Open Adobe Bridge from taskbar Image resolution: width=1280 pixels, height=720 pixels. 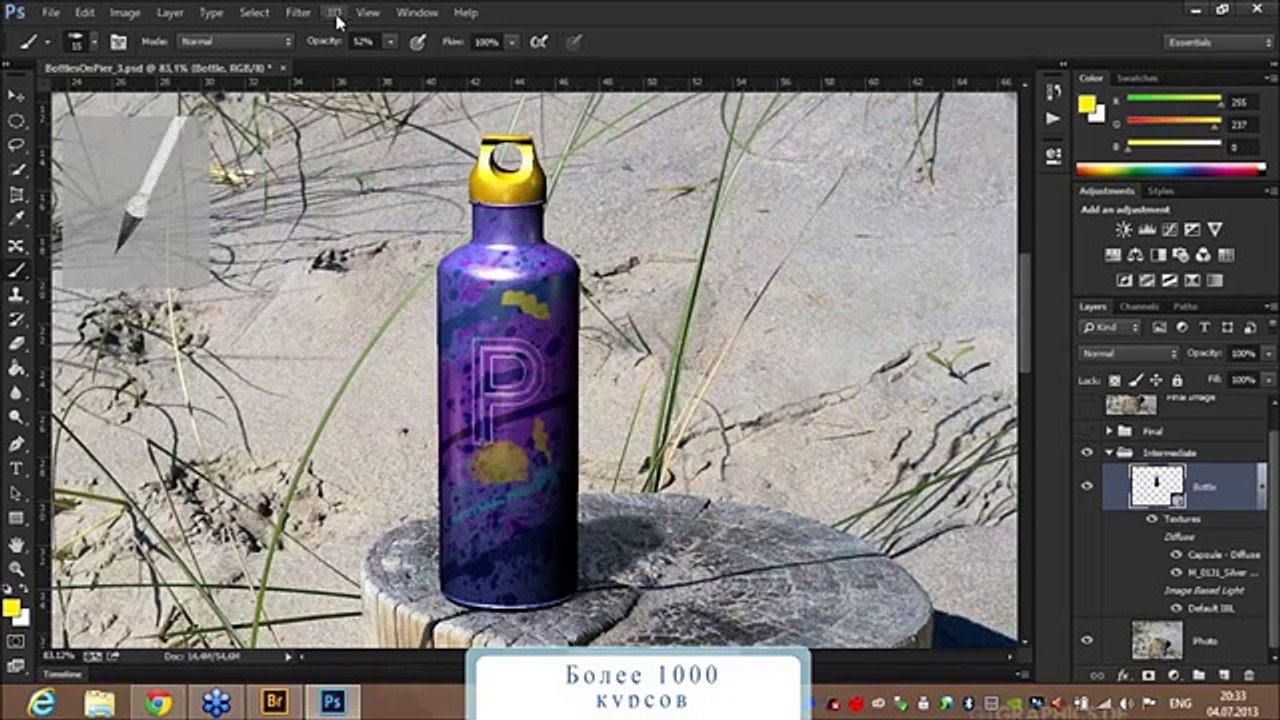pyautogui.click(x=274, y=703)
